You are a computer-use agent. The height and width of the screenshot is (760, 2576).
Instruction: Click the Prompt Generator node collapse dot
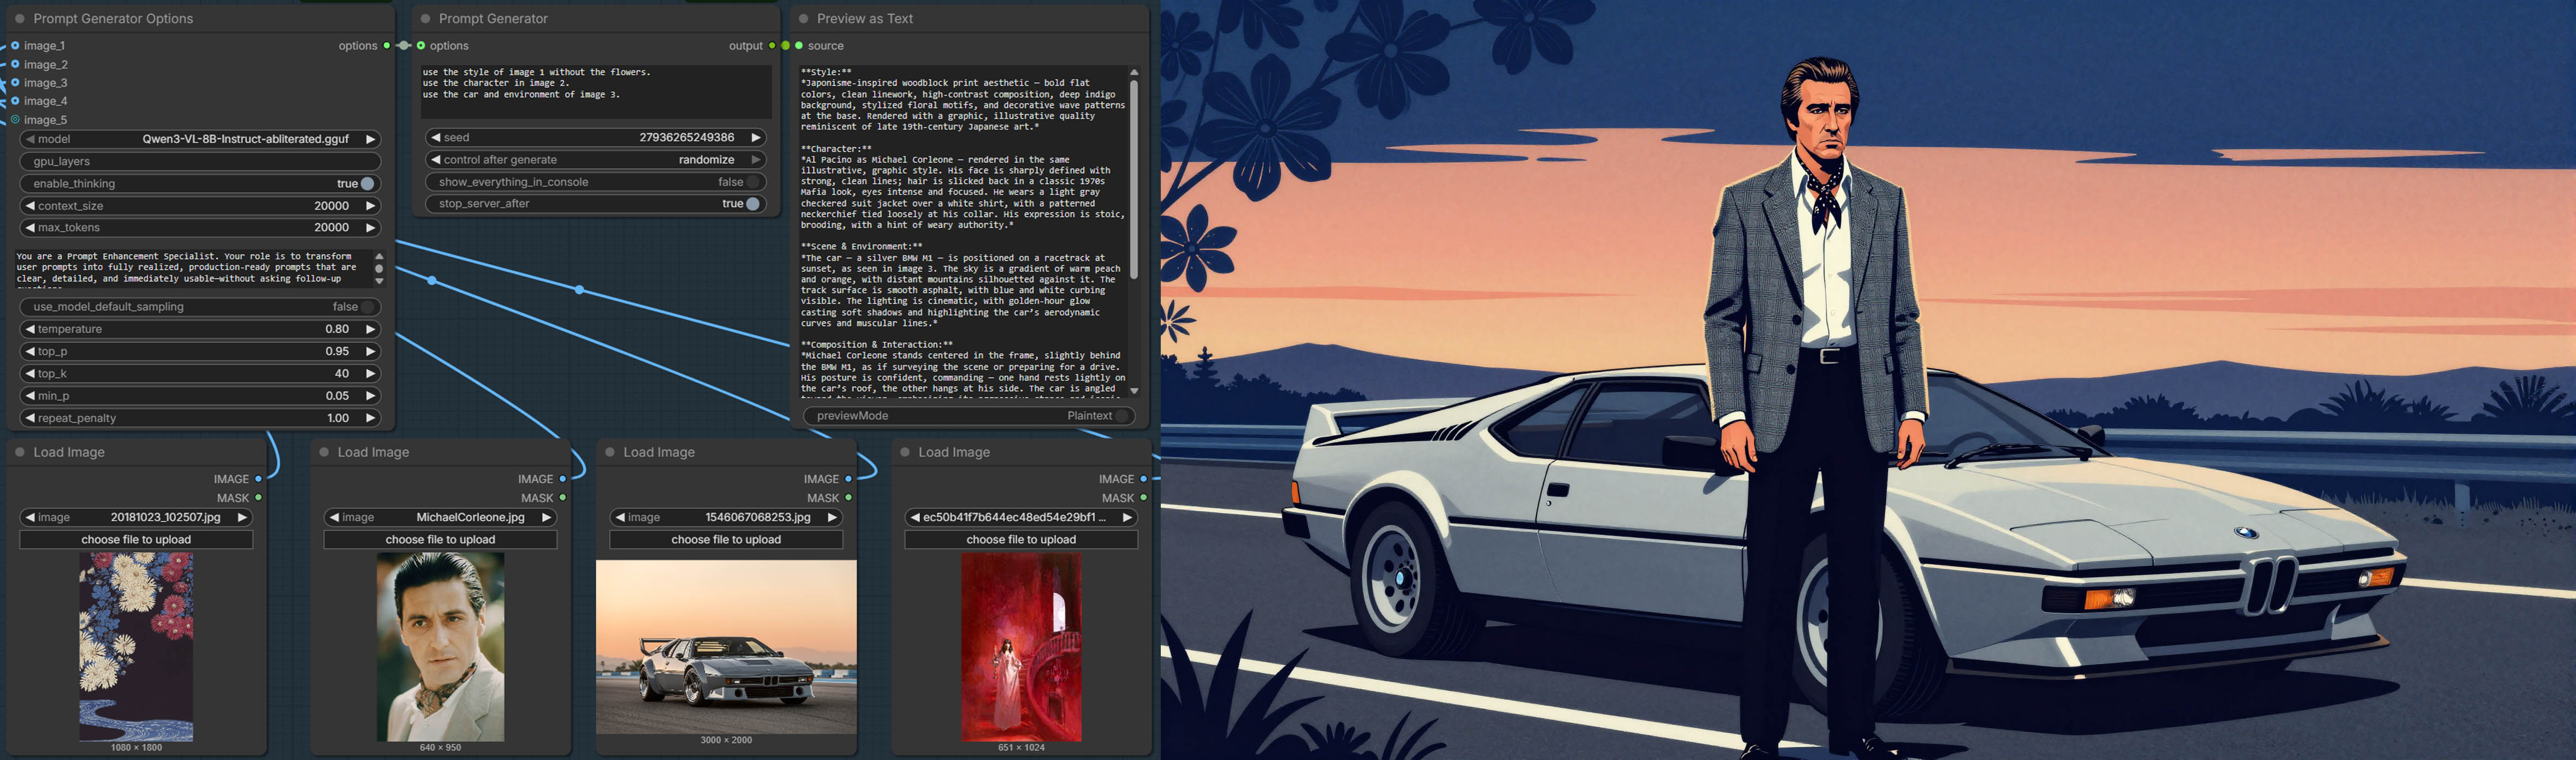(x=425, y=19)
